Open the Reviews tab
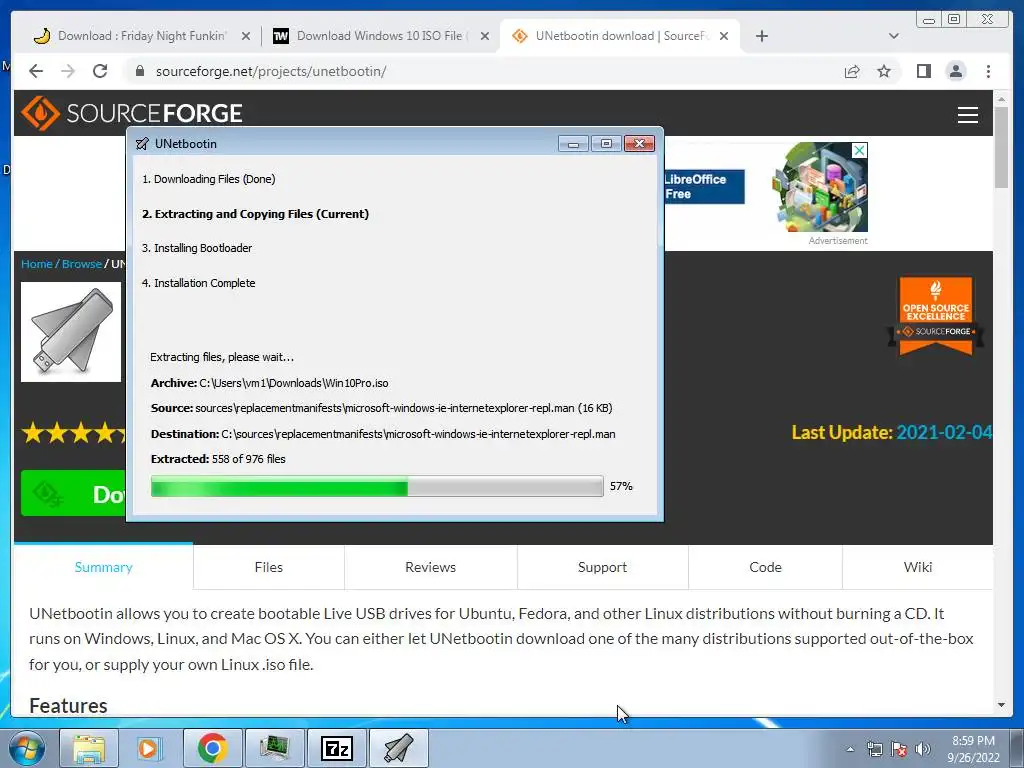This screenshot has width=1024, height=768. pyautogui.click(x=430, y=567)
